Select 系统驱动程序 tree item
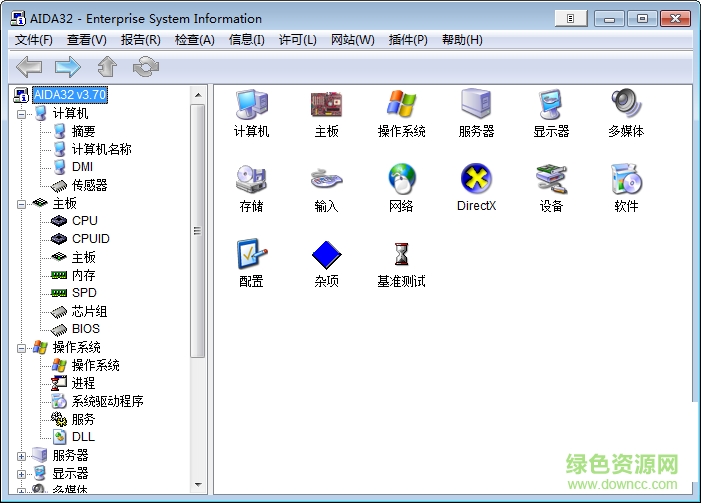The image size is (701, 503). [107, 401]
